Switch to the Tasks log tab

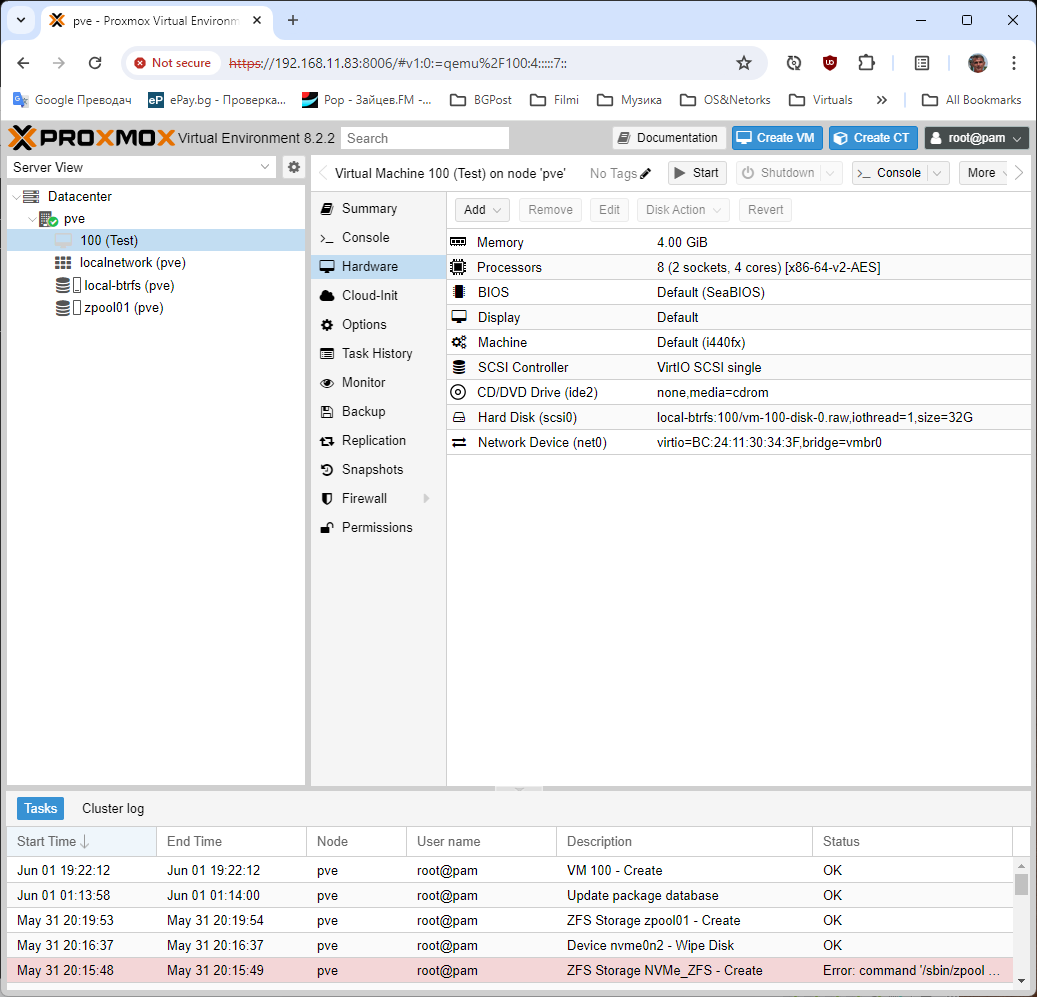[x=40, y=809]
